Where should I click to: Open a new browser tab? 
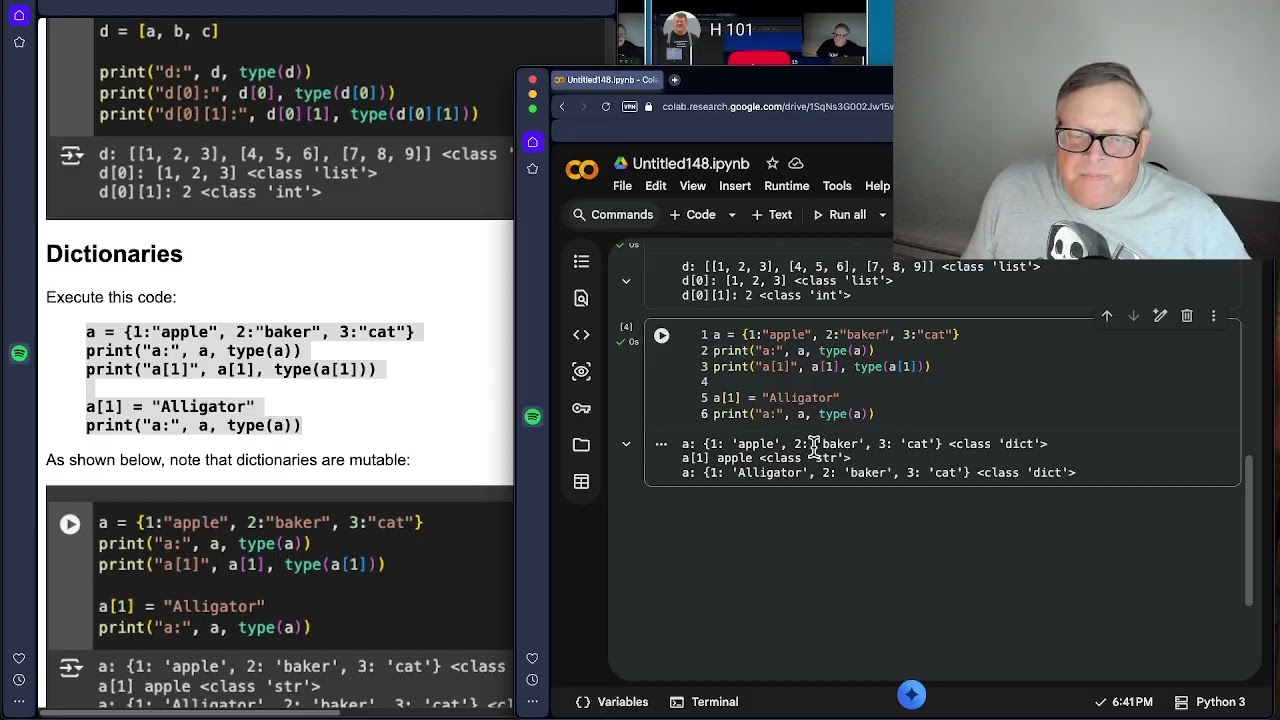(674, 80)
